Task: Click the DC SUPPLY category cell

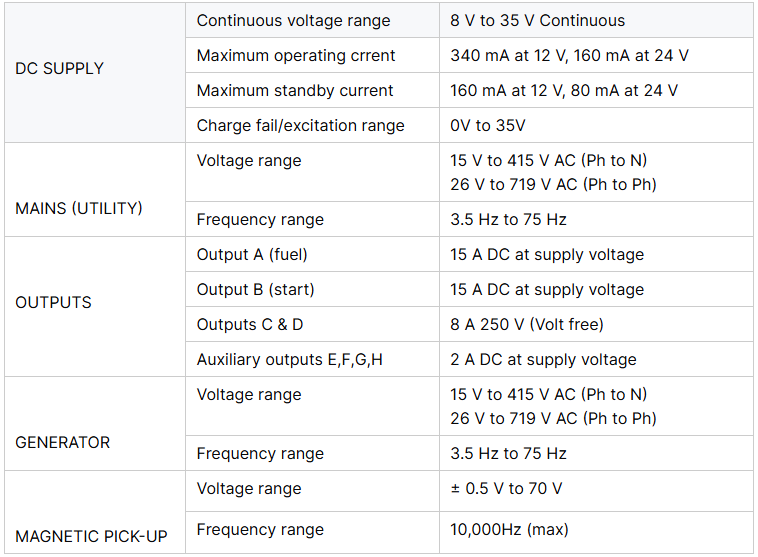Action: point(95,73)
